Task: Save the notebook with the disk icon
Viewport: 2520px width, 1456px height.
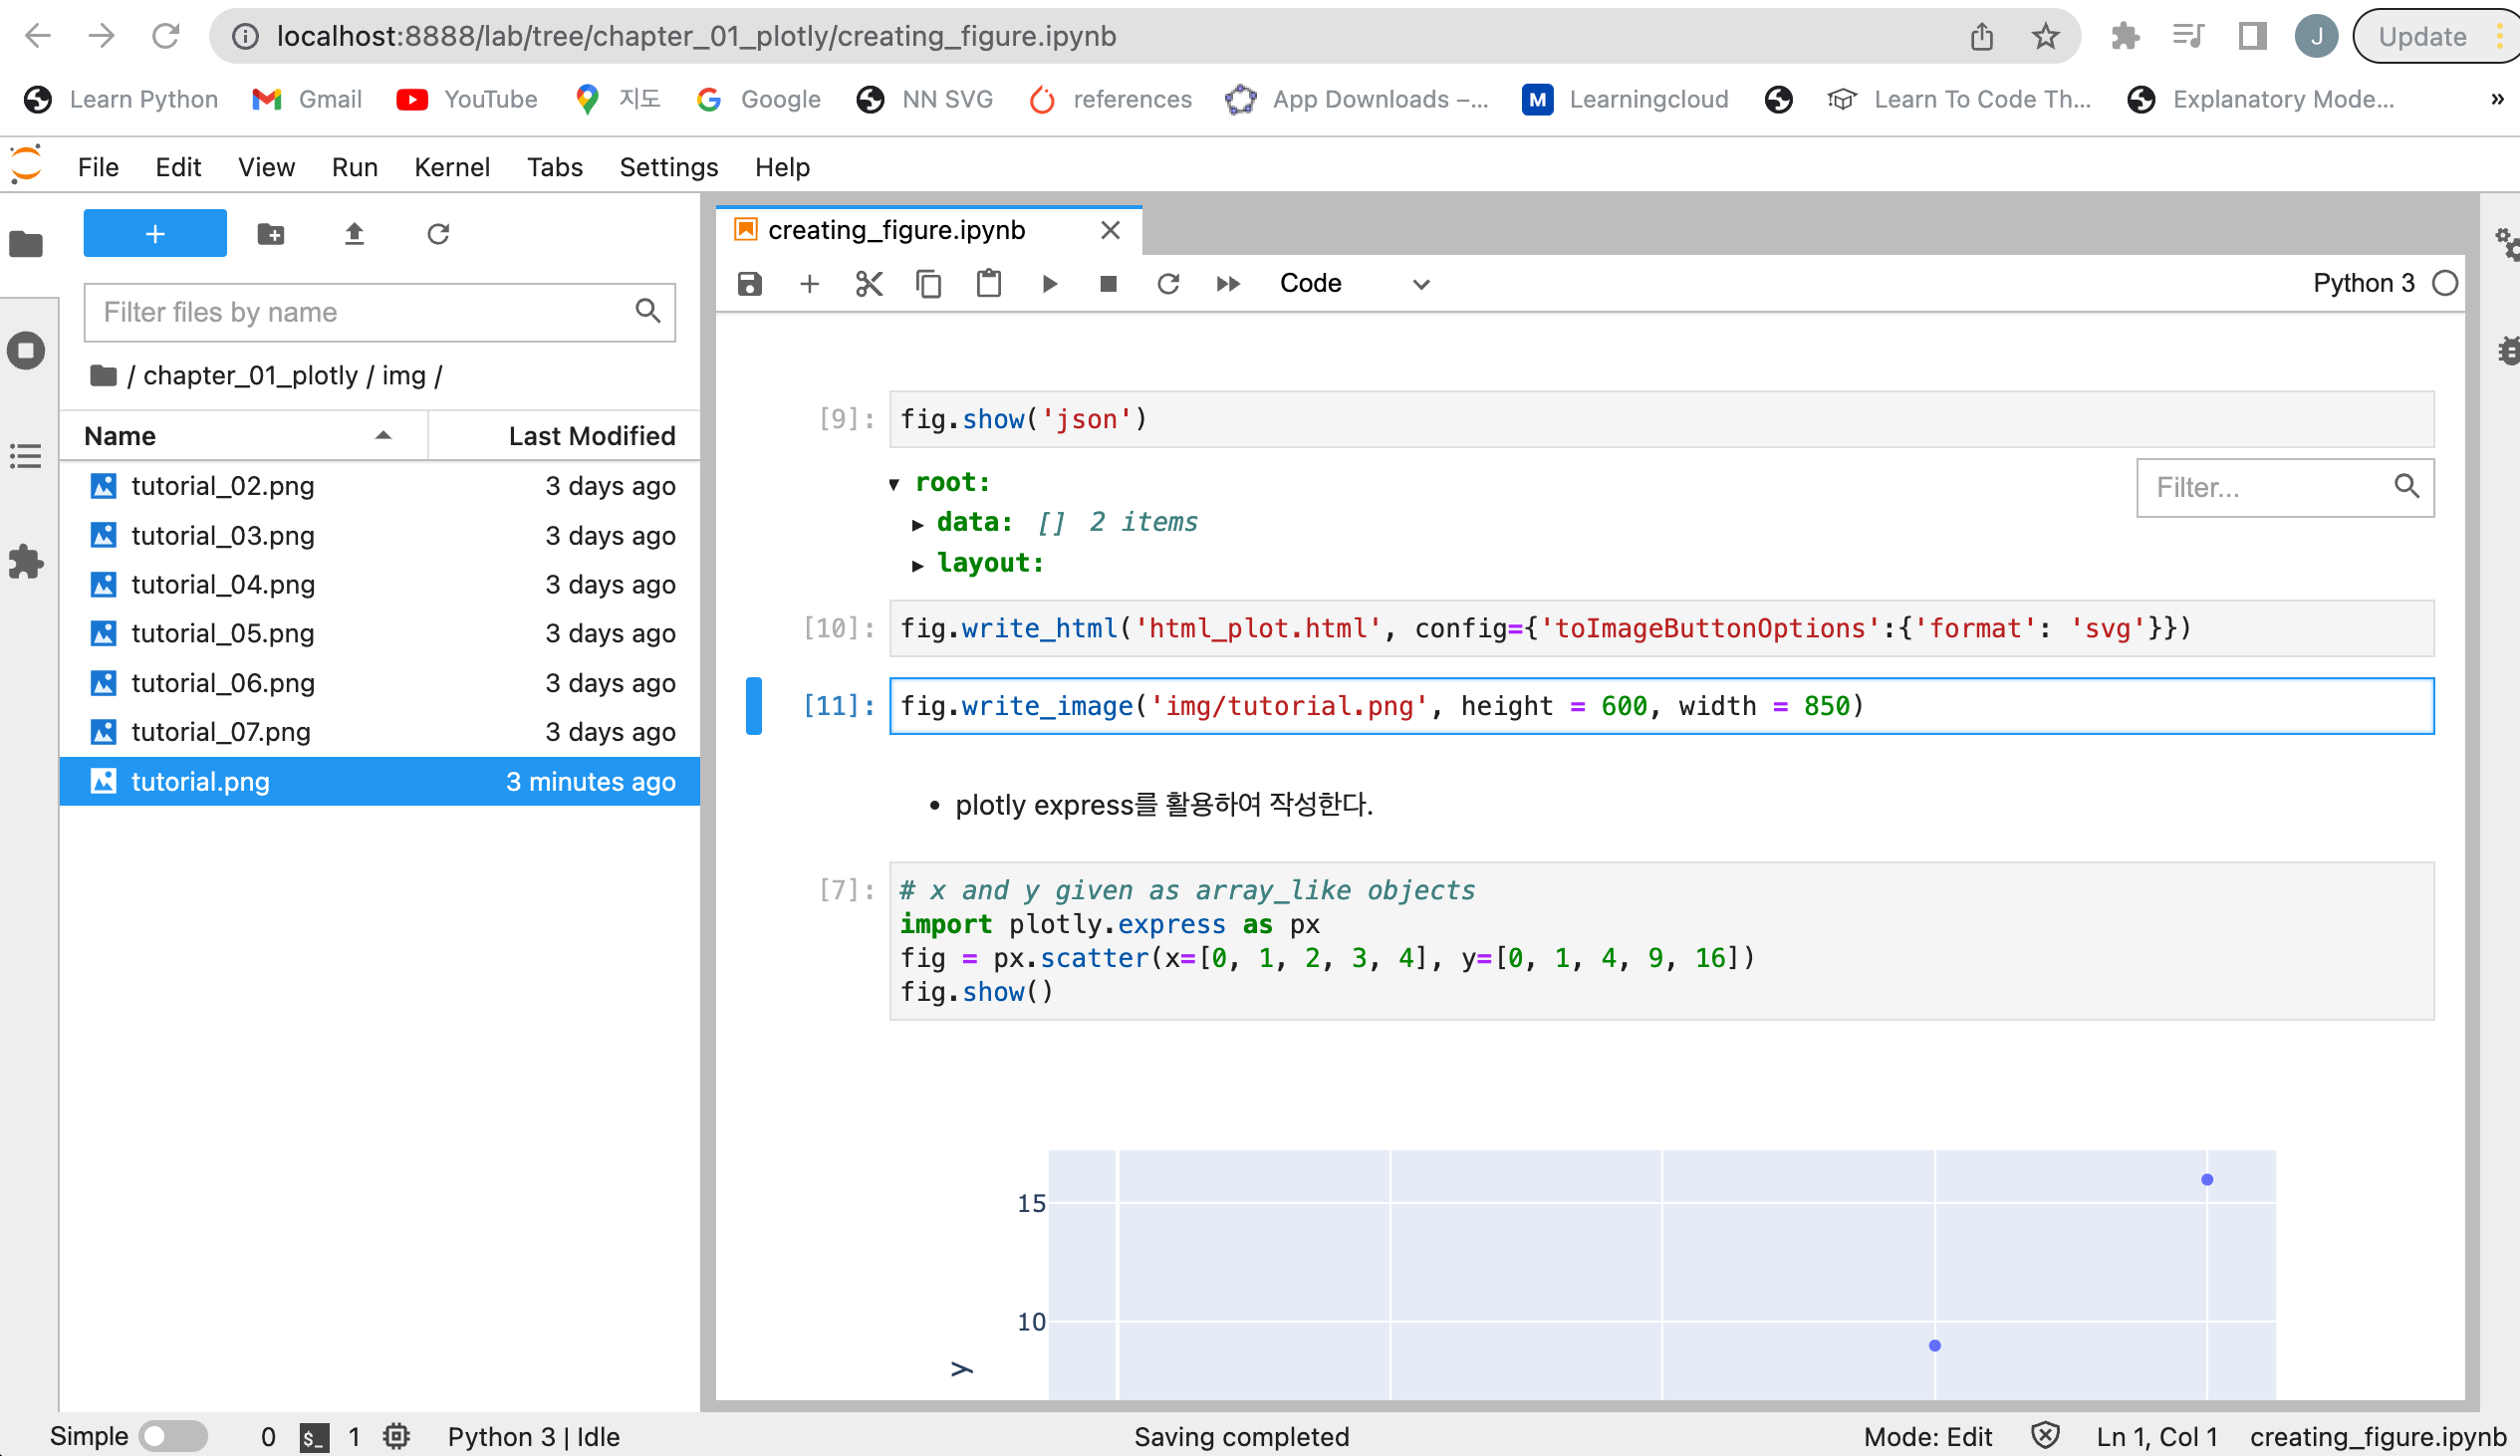Action: point(749,284)
